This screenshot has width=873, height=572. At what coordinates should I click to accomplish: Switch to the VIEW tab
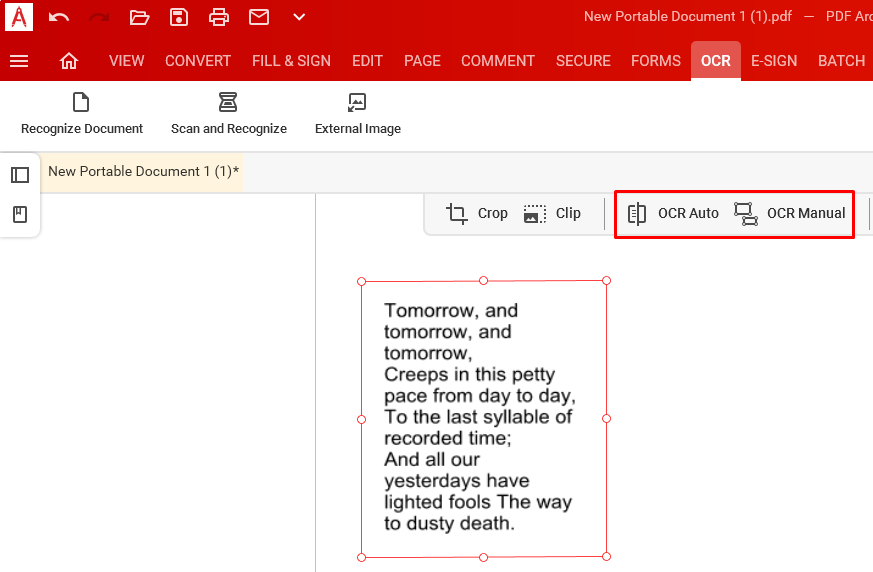[x=126, y=61]
